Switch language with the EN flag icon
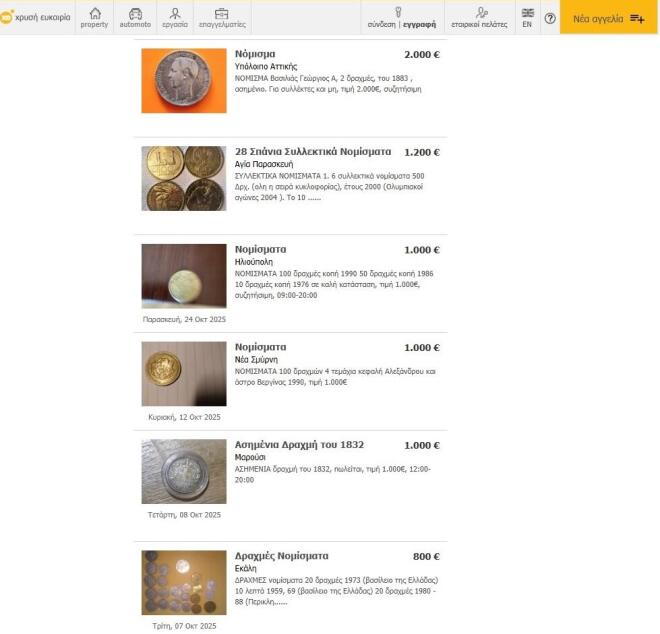This screenshot has height=634, width=660. 527,13
